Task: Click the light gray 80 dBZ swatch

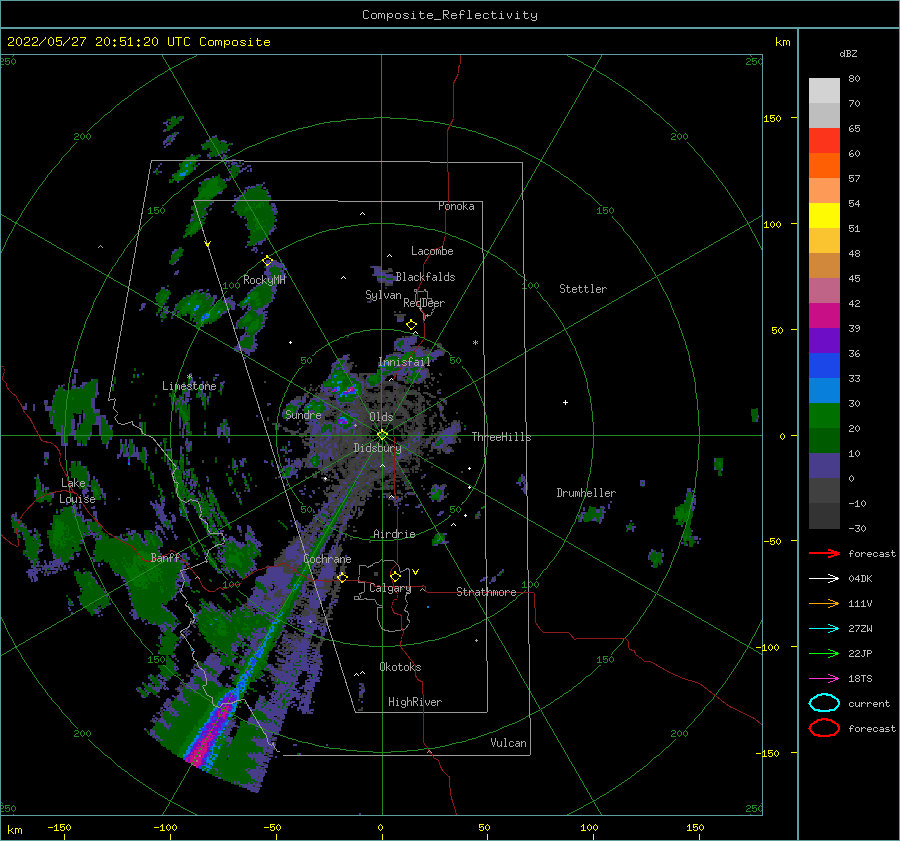Action: 824,90
